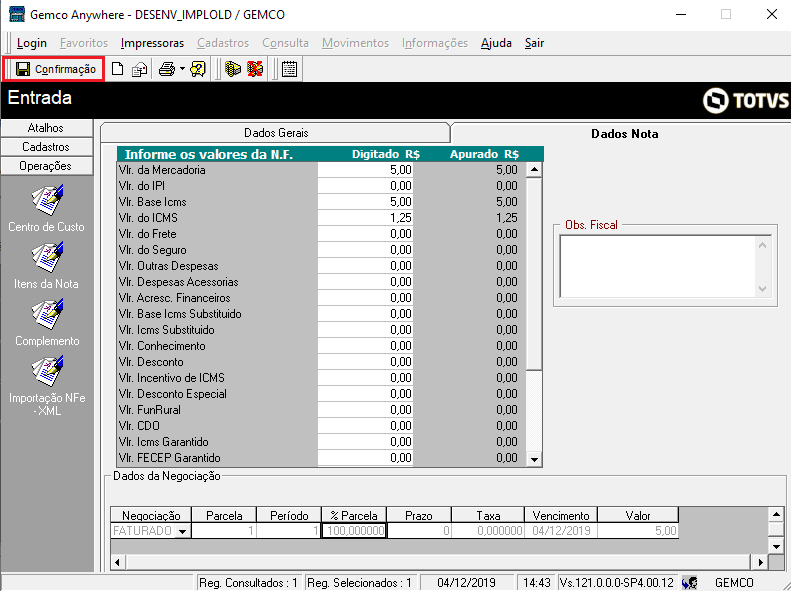Click the Prazo column header
This screenshot has width=791, height=591.
pyautogui.click(x=419, y=515)
